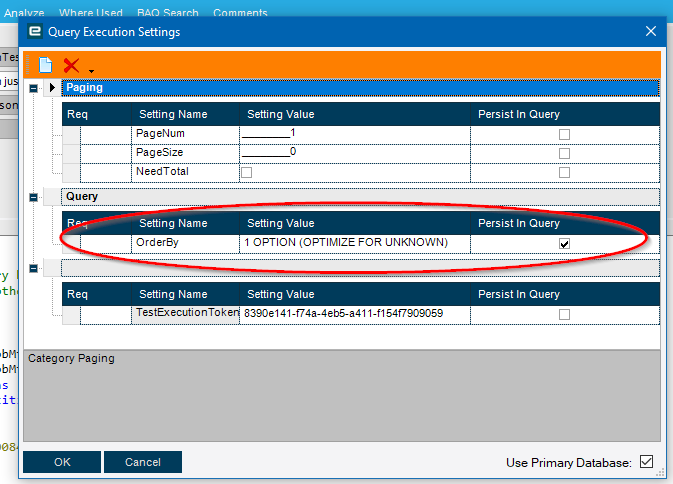Click the Epicor logo in title bar

[x=35, y=31]
